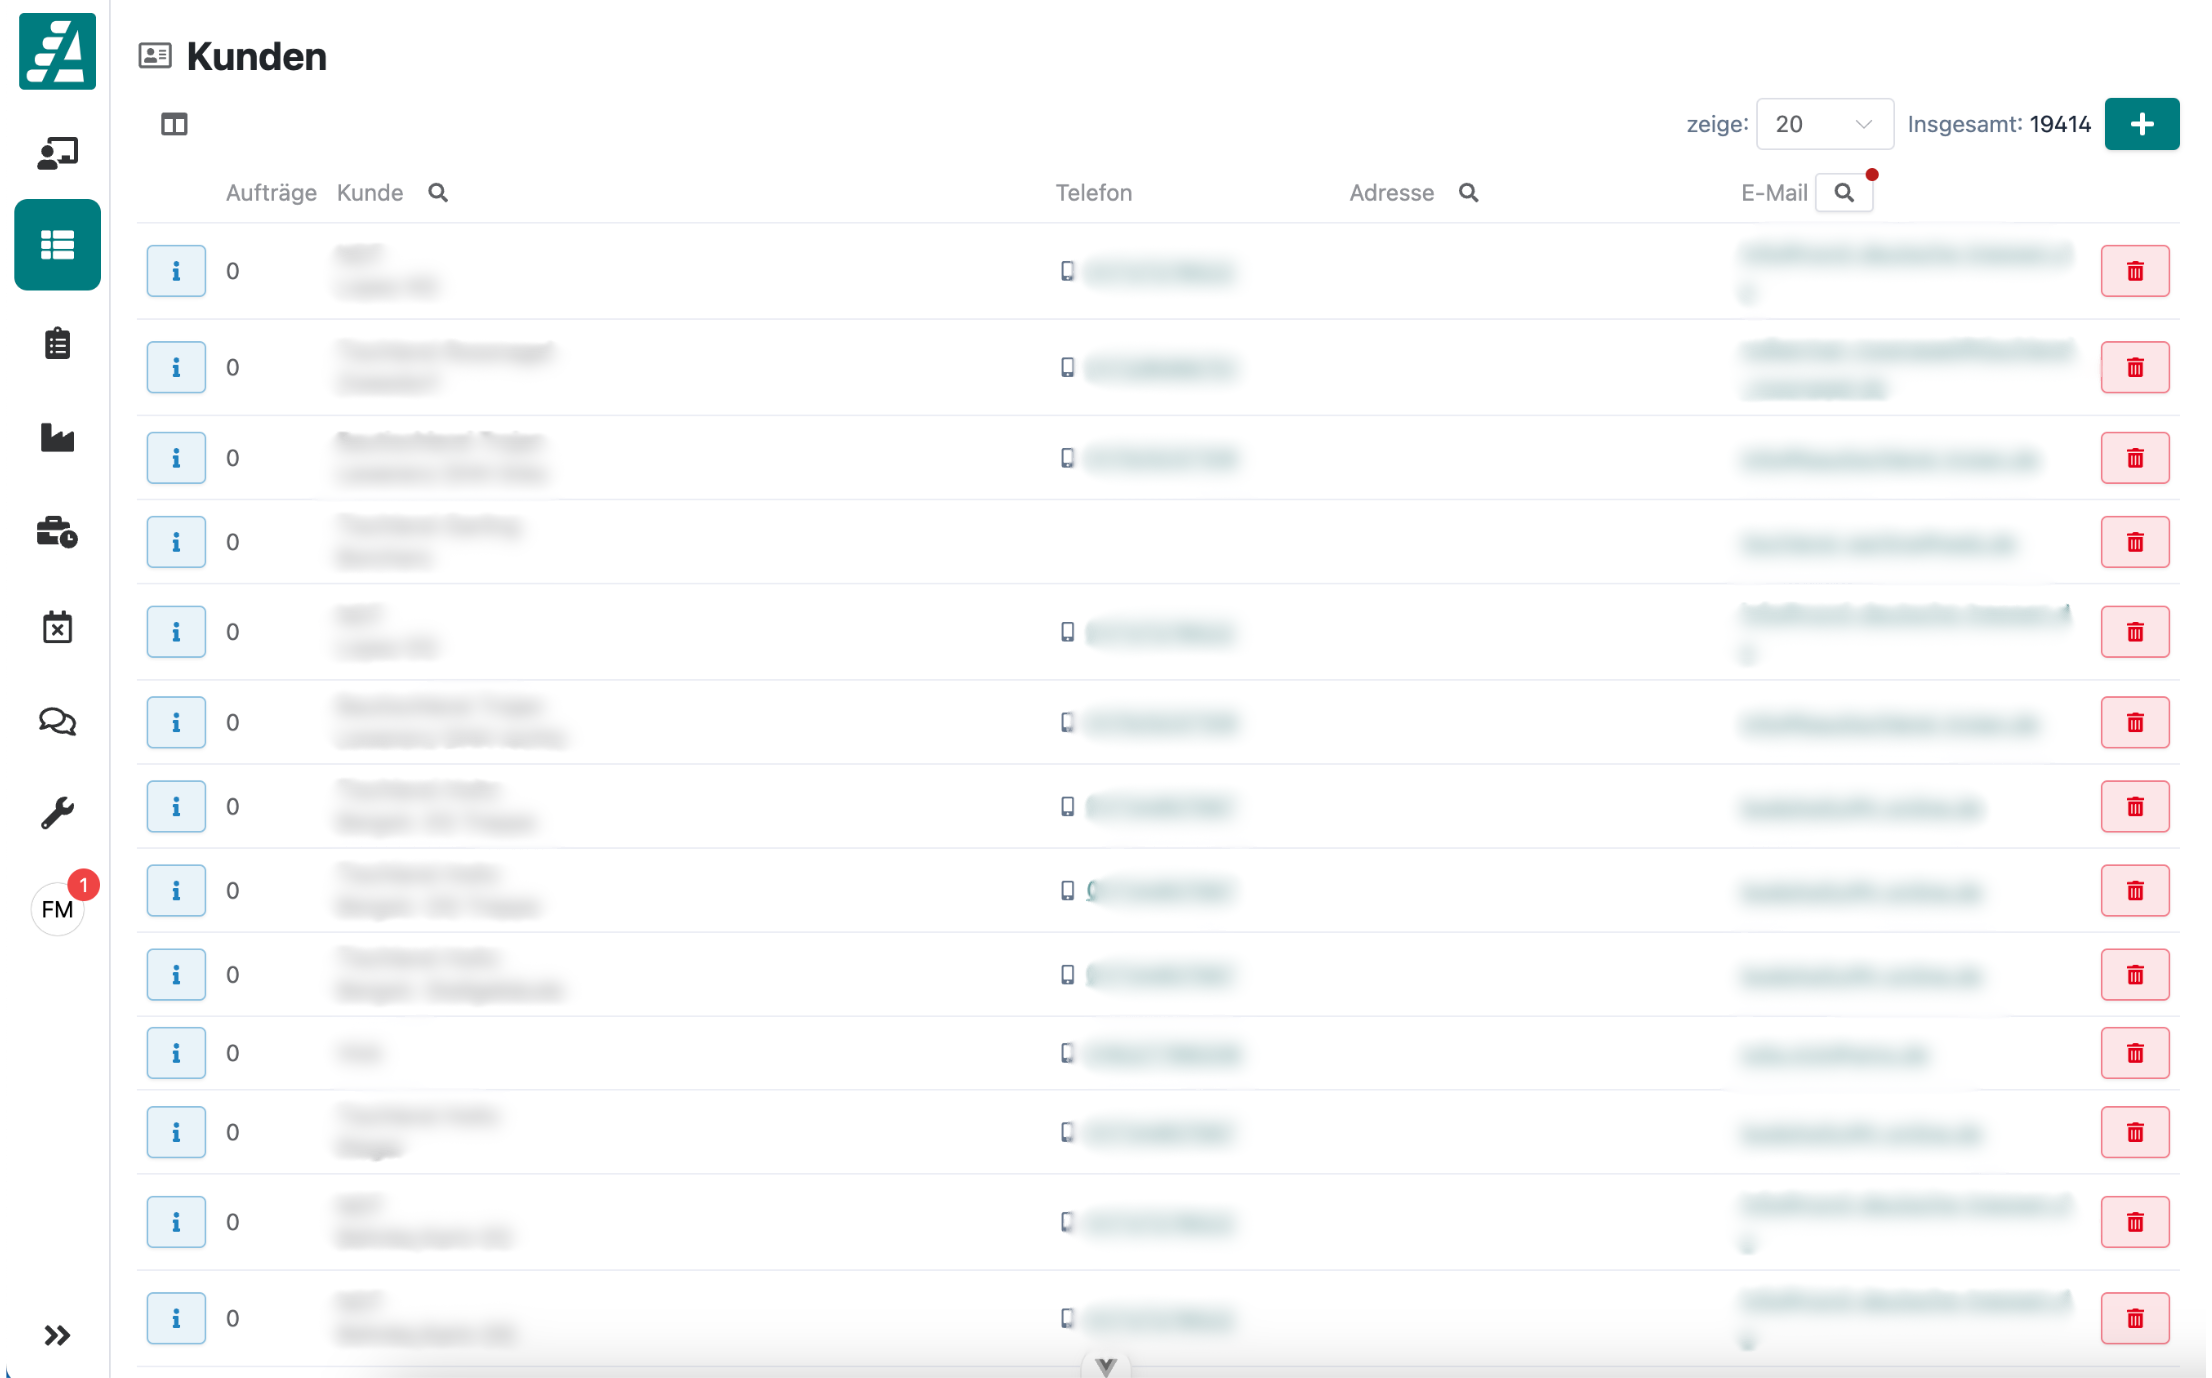Open the clipboard orders sidebar icon

click(x=57, y=343)
